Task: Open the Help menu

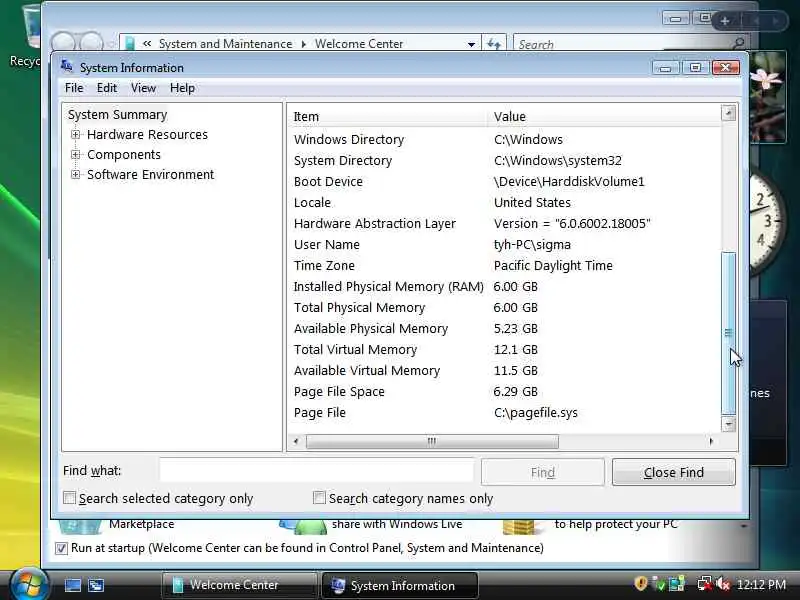Action: point(182,88)
